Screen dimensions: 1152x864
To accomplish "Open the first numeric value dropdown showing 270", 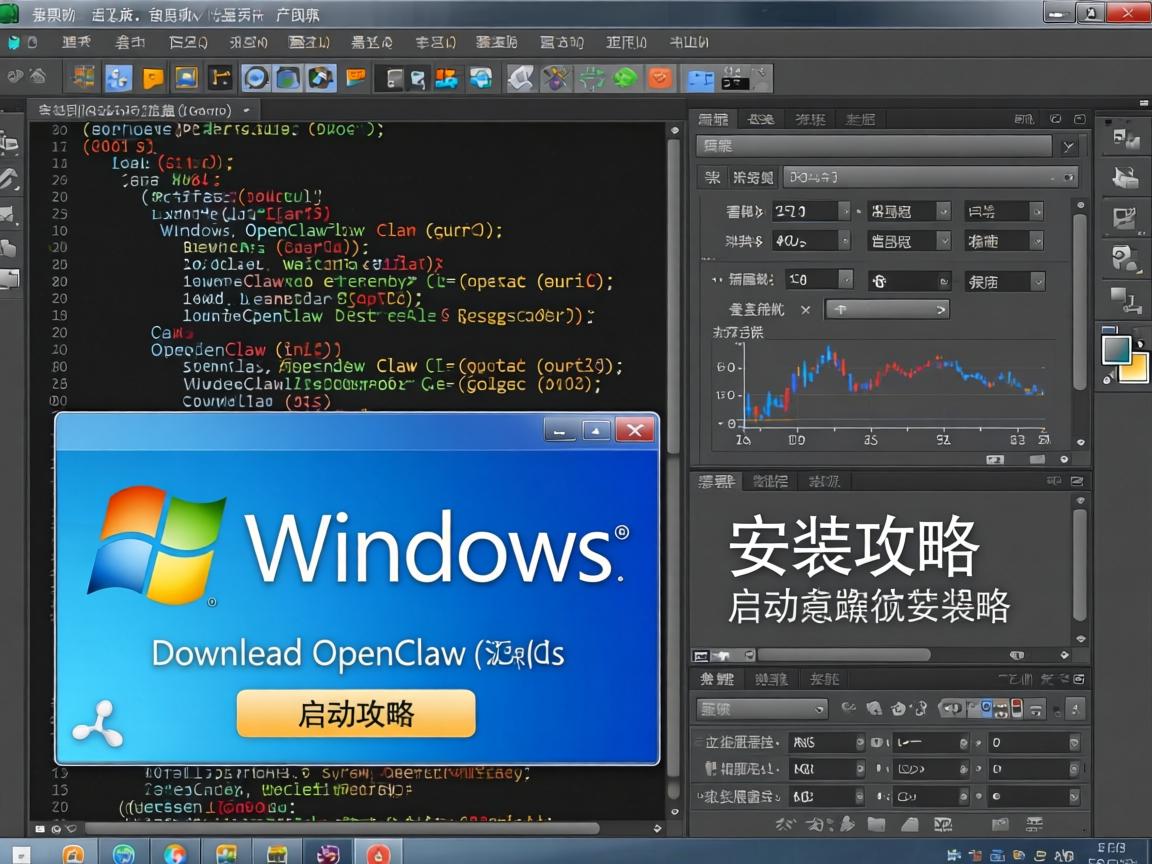I will [844, 211].
